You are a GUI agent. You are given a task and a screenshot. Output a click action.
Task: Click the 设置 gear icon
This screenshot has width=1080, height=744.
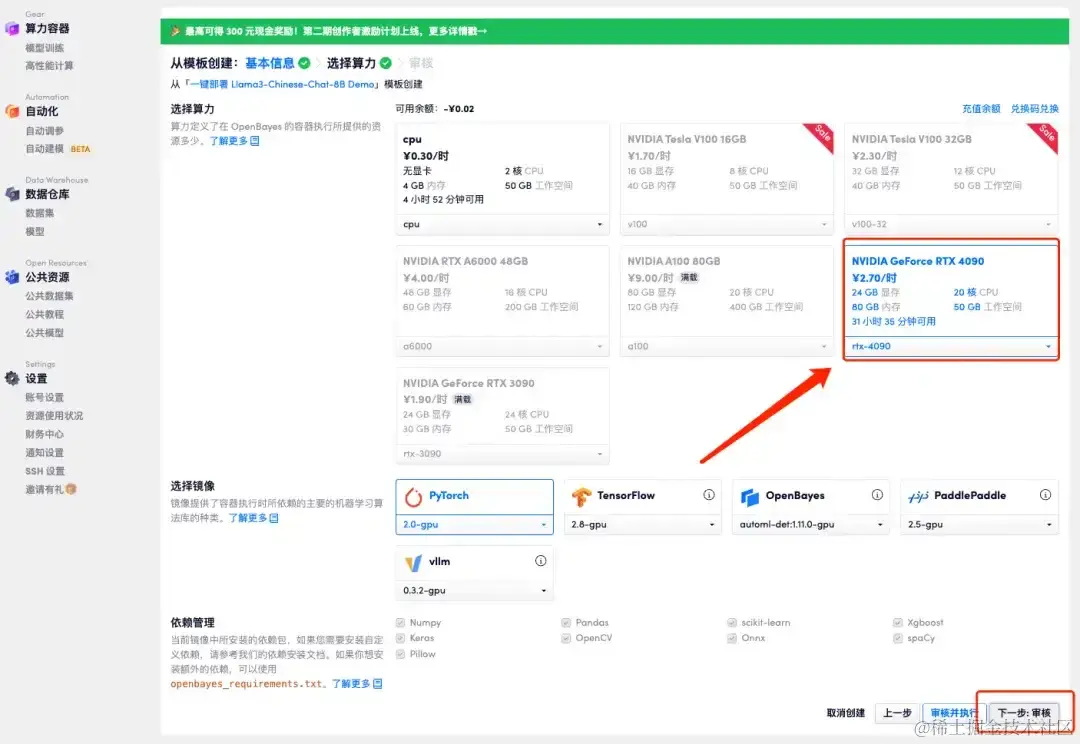(12, 378)
